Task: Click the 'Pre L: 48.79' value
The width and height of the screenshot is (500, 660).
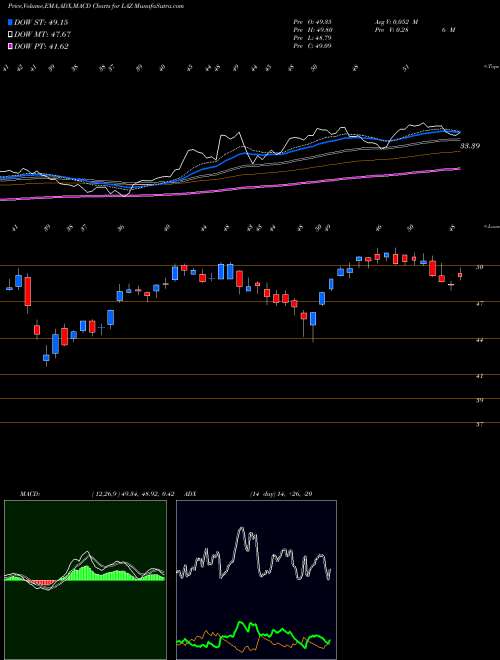Action: click(x=312, y=38)
